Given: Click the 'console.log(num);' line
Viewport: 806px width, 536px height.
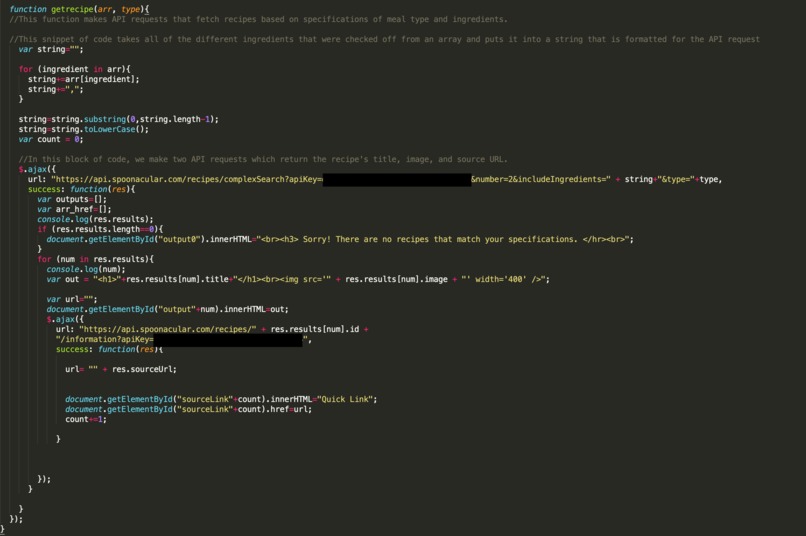Looking at the screenshot, I should 86,269.
